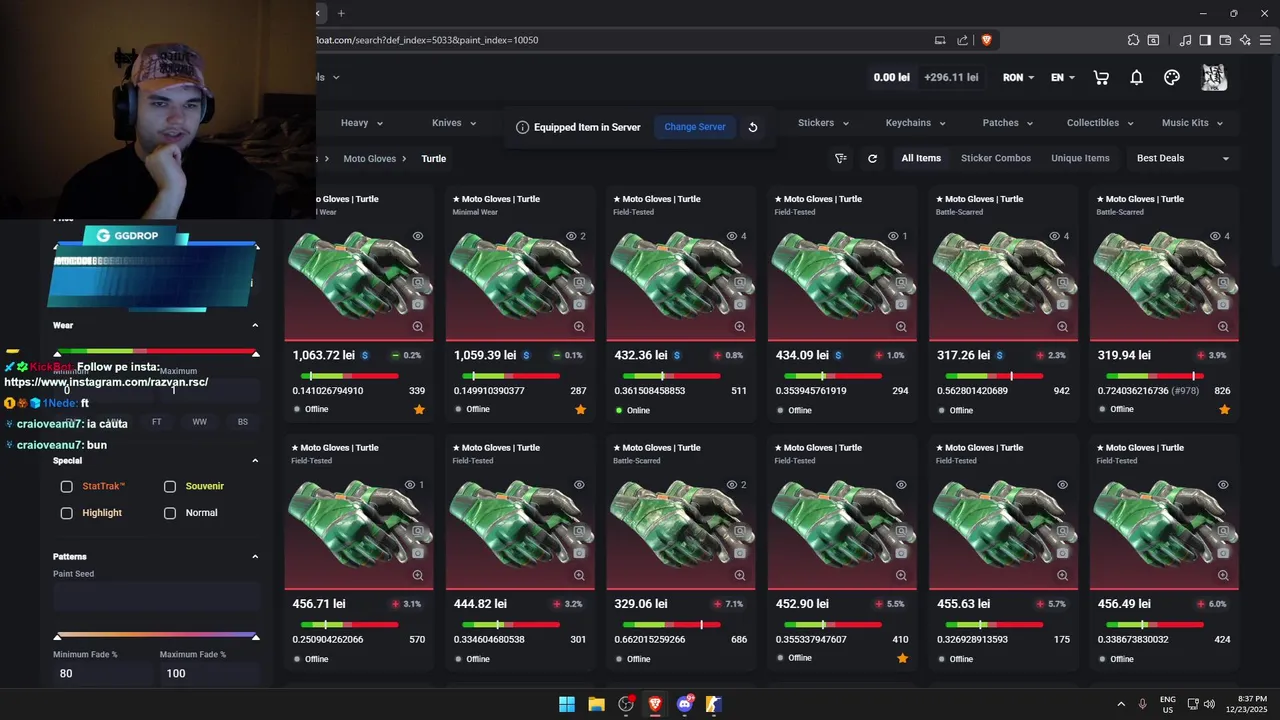Click the inspect icon on 455.63 lei card
The image size is (1280, 720).
[x=1062, y=532]
